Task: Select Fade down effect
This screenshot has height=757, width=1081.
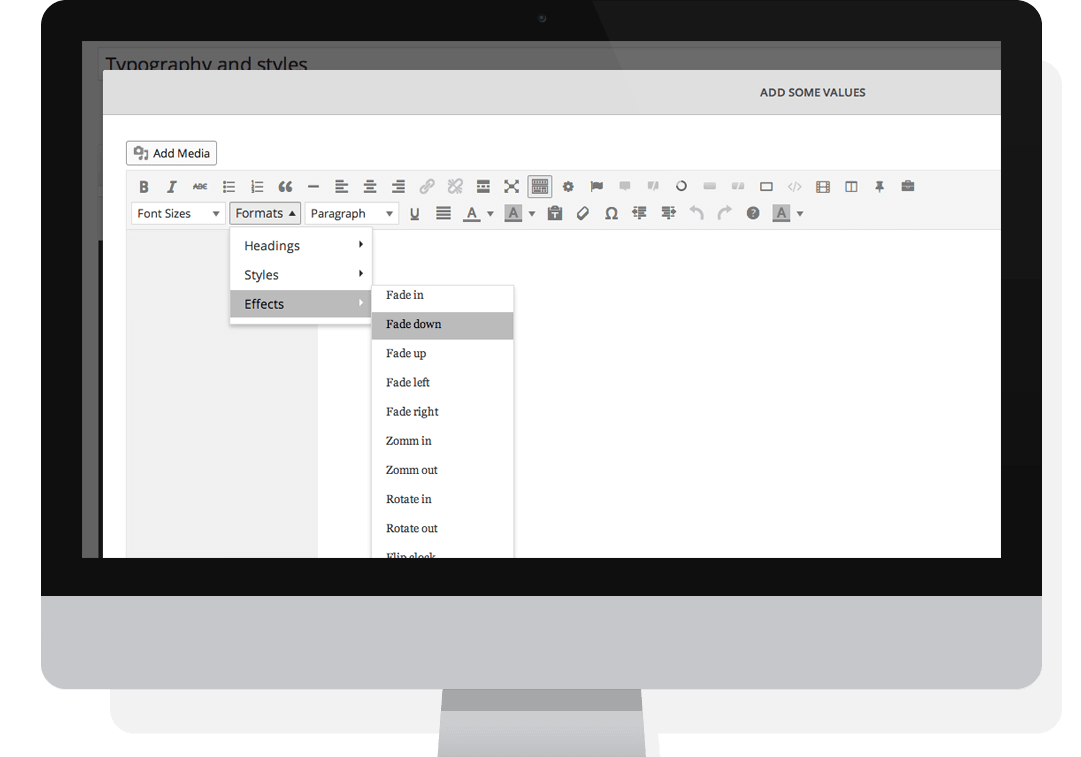Action: pos(442,325)
